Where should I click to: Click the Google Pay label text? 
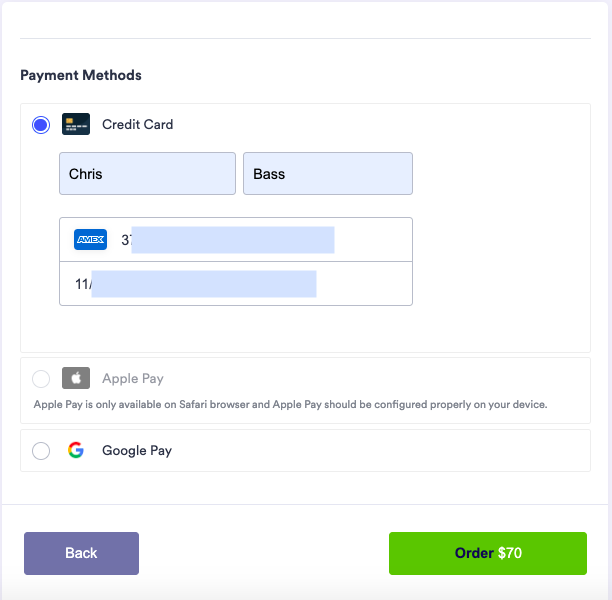(137, 451)
